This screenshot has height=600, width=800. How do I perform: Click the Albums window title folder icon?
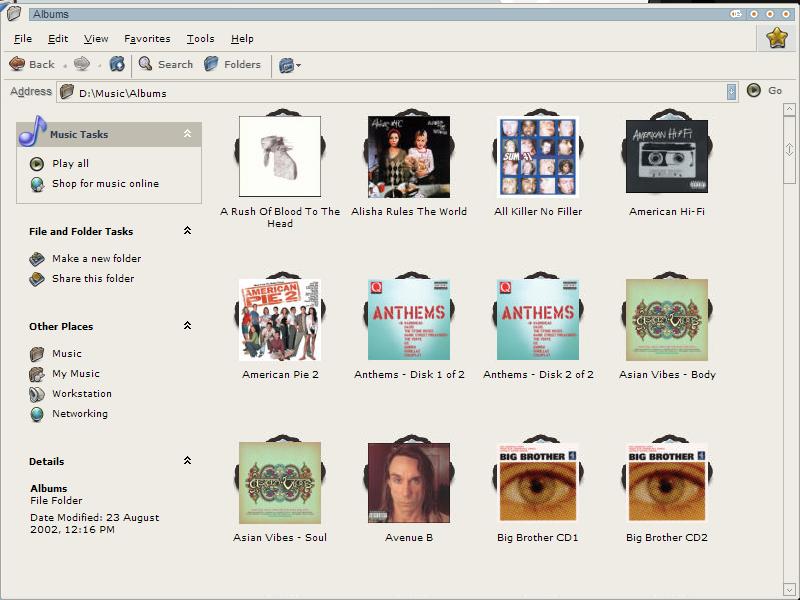pos(14,13)
